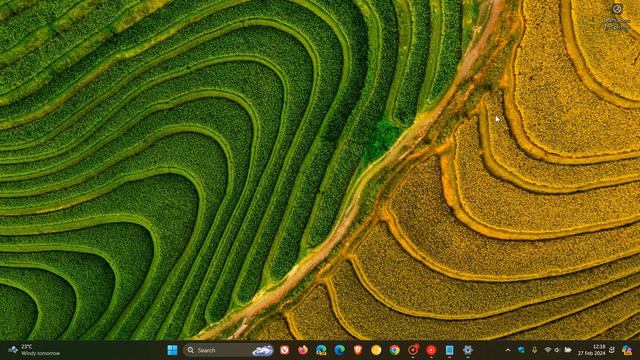Expand the hidden system tray icons chevron
This screenshot has width=640, height=360.
click(508, 350)
